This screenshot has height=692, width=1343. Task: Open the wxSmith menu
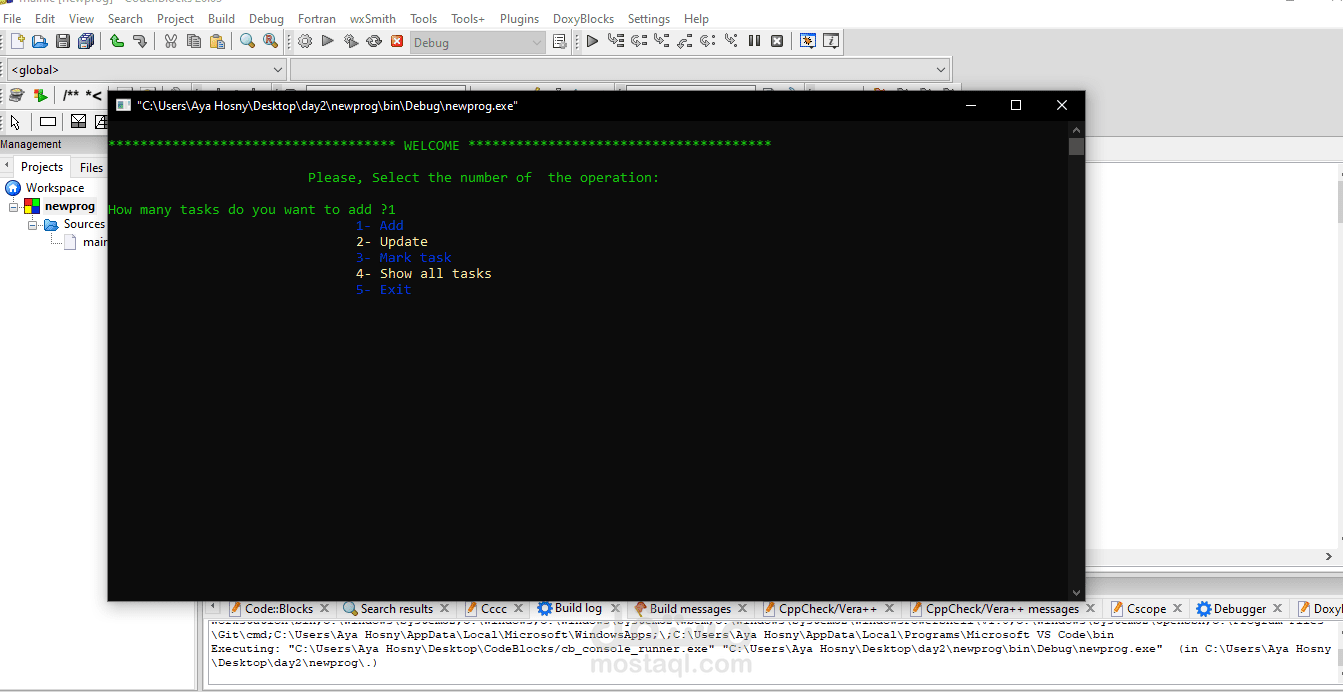(373, 18)
